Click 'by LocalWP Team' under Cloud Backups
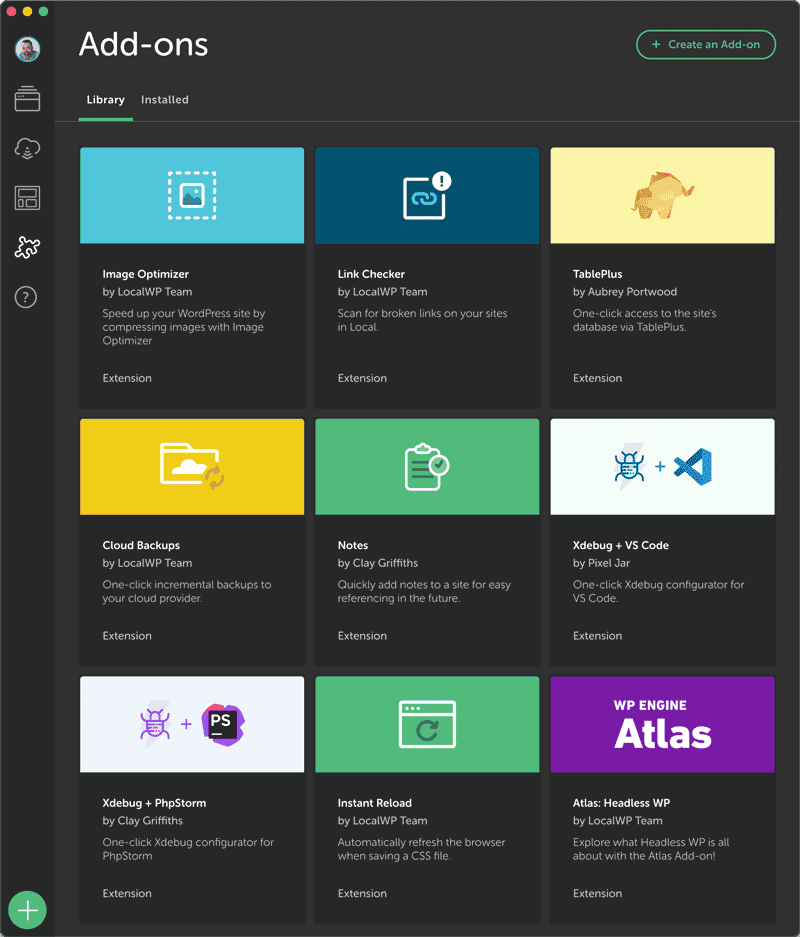The image size is (800, 937). 147,563
